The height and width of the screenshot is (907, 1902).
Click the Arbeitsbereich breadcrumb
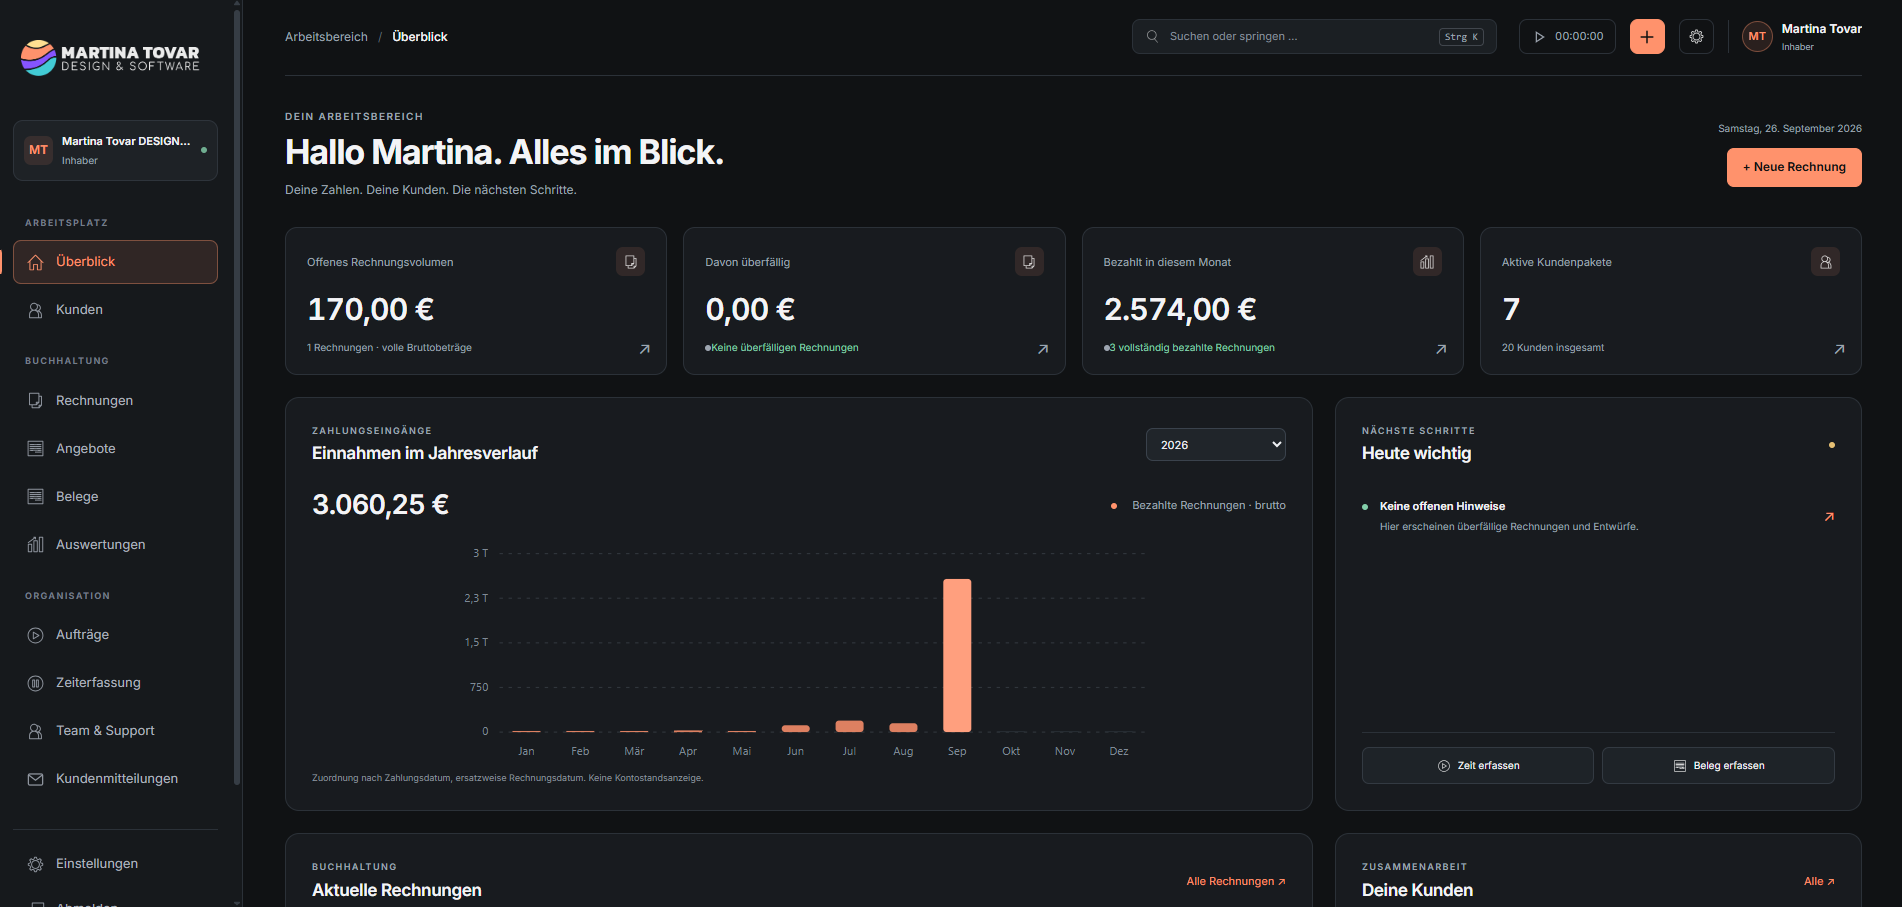tap(326, 37)
